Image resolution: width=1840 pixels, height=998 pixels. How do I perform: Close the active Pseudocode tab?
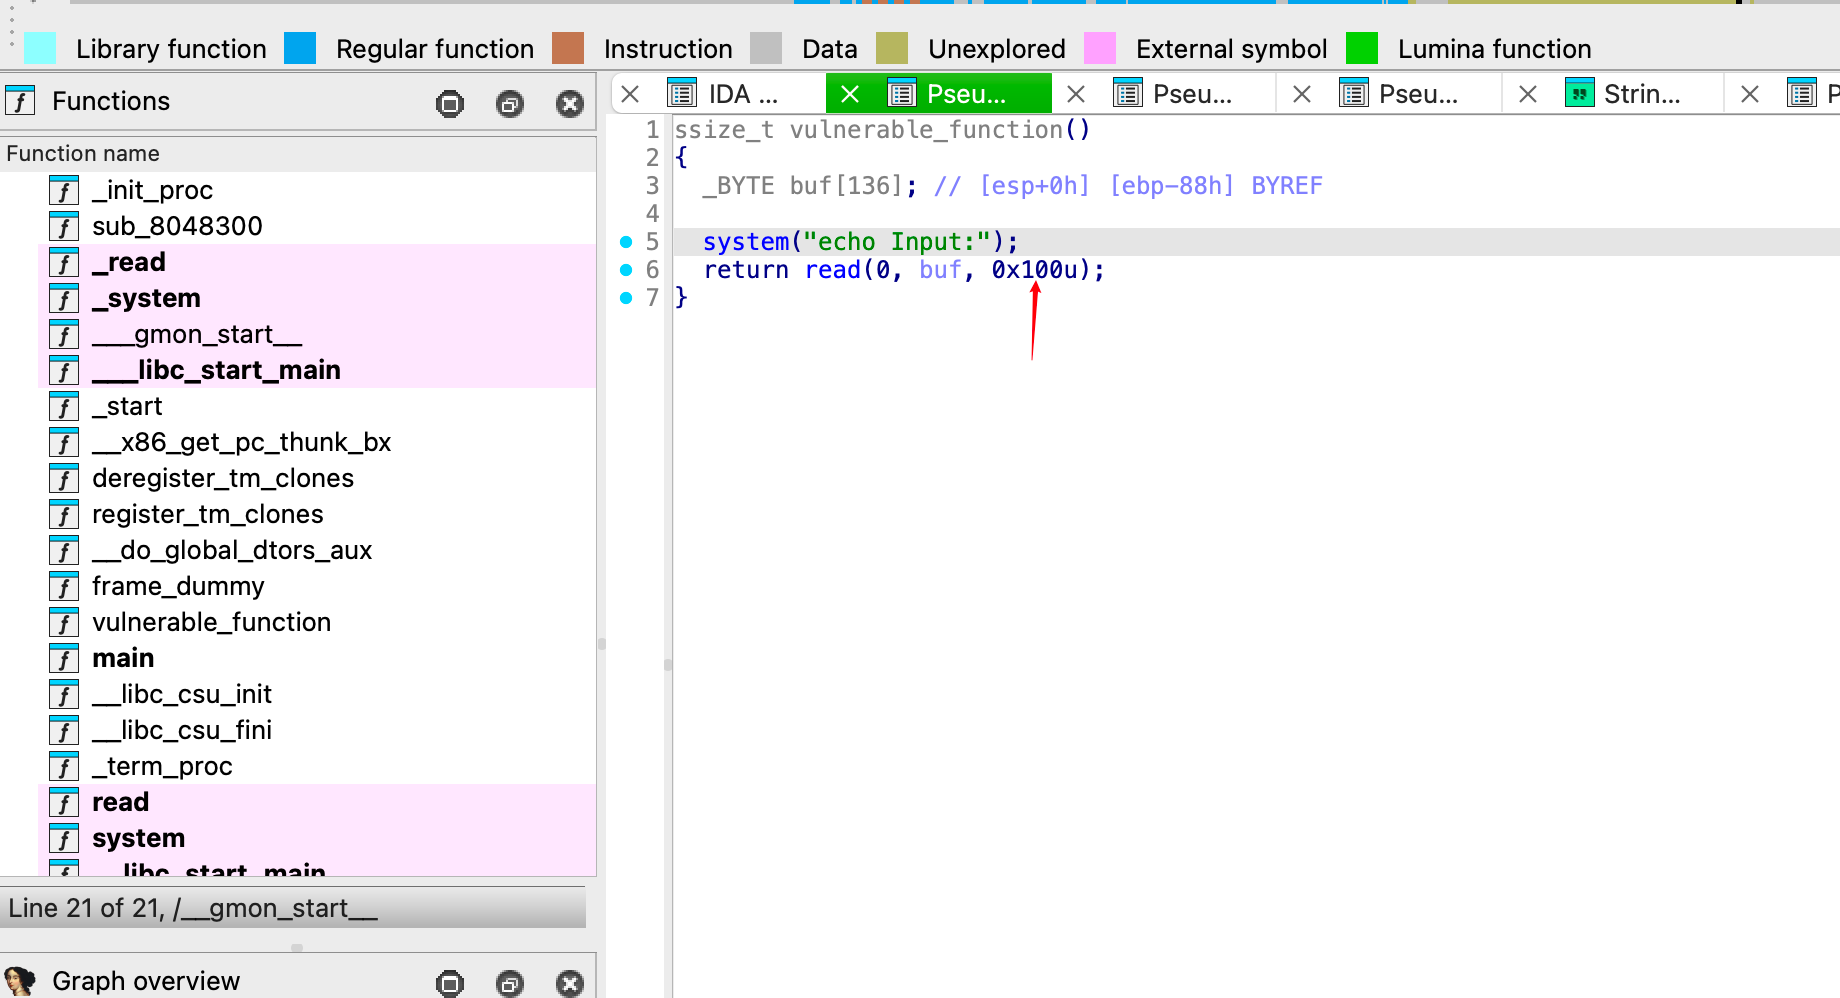coord(850,94)
